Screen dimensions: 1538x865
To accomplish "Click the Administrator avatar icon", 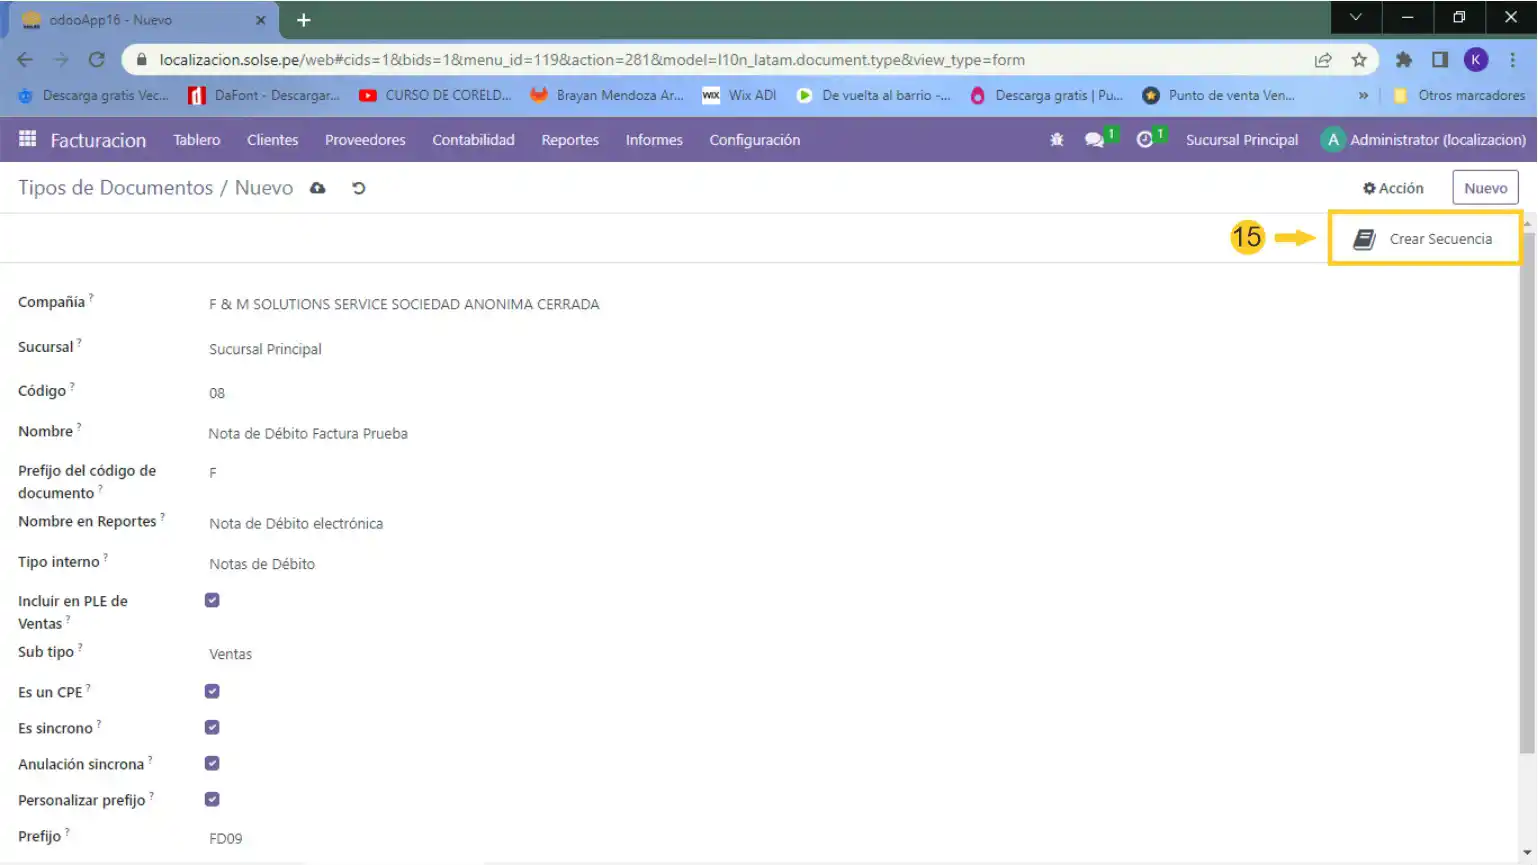I will 1332,140.
